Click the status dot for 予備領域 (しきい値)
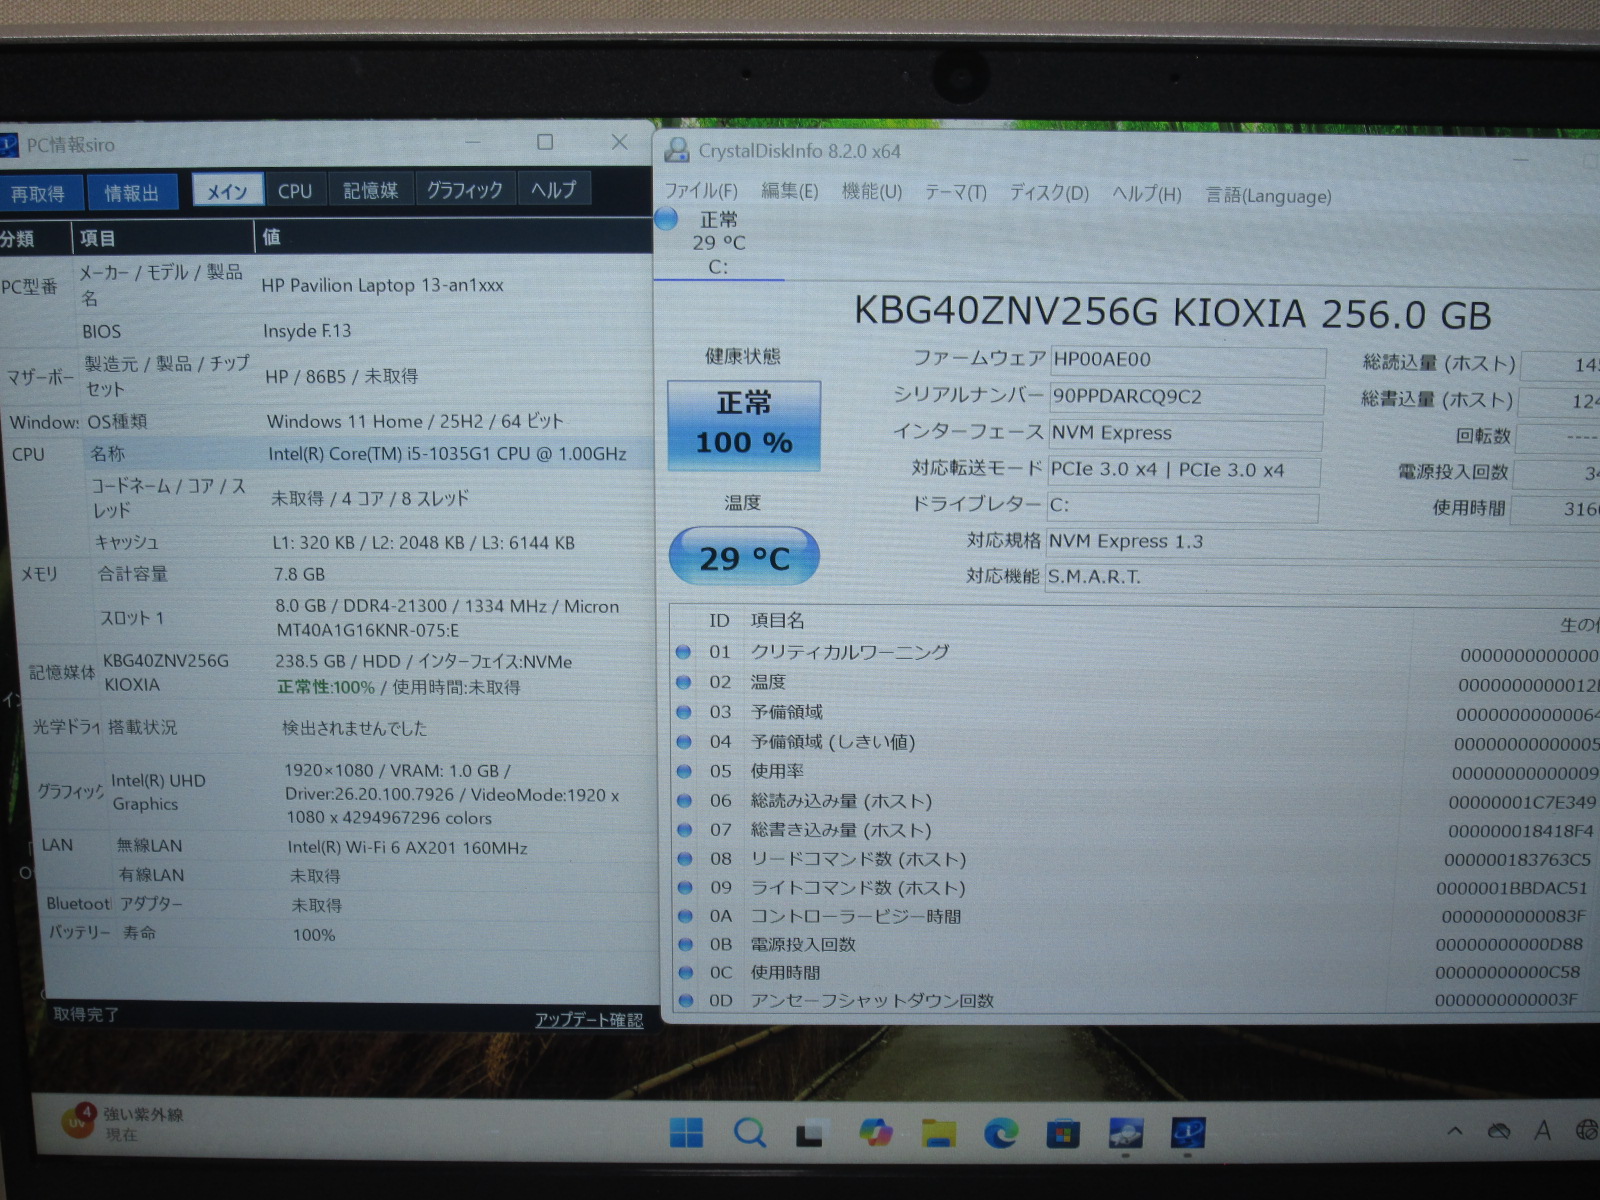The width and height of the screenshot is (1600, 1200). [x=684, y=742]
